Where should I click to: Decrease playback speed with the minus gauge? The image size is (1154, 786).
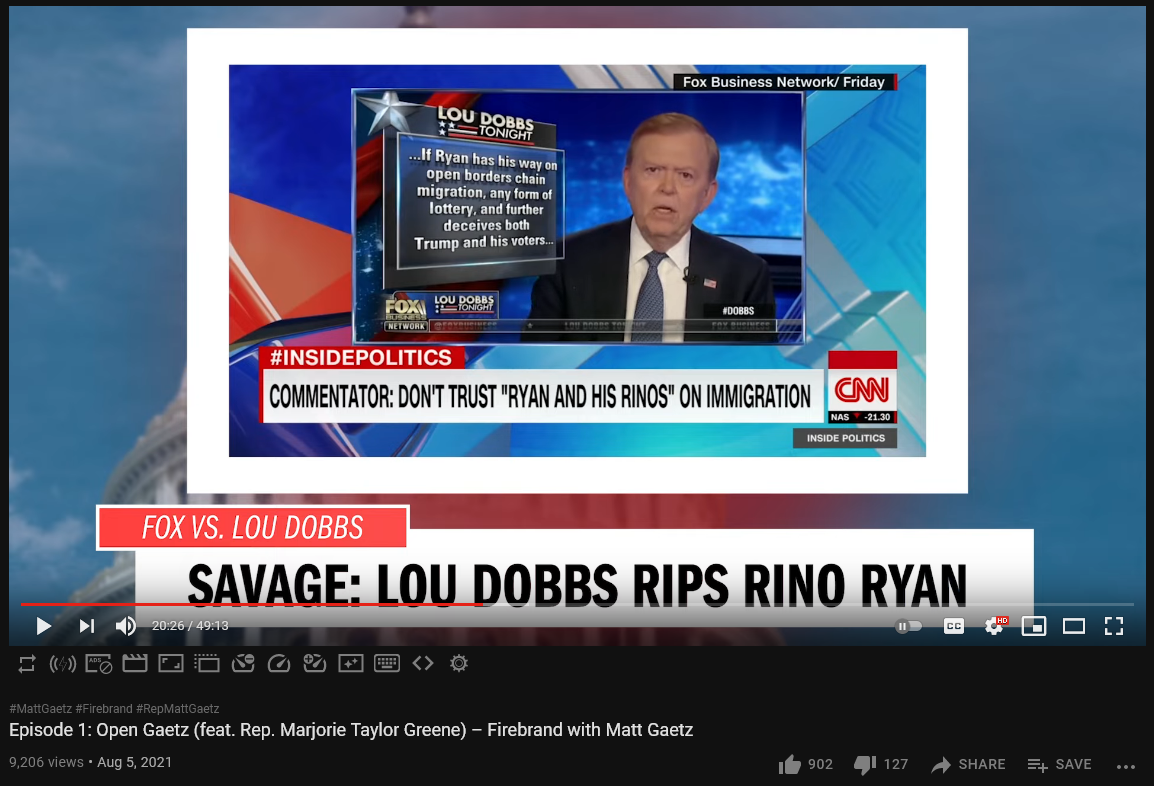[x=243, y=664]
